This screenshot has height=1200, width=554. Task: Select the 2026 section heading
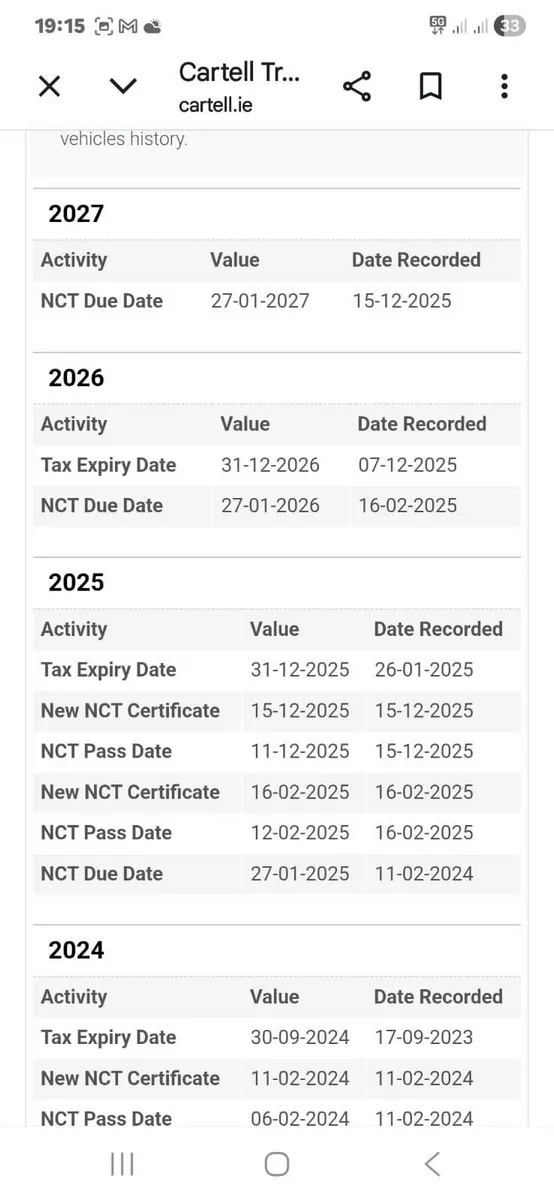76,377
